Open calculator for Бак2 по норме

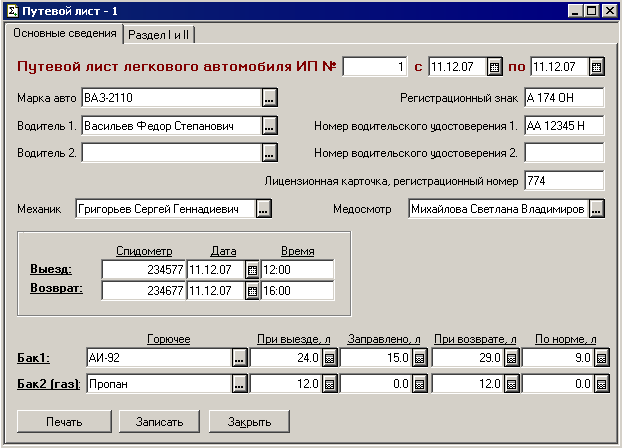pos(600,384)
